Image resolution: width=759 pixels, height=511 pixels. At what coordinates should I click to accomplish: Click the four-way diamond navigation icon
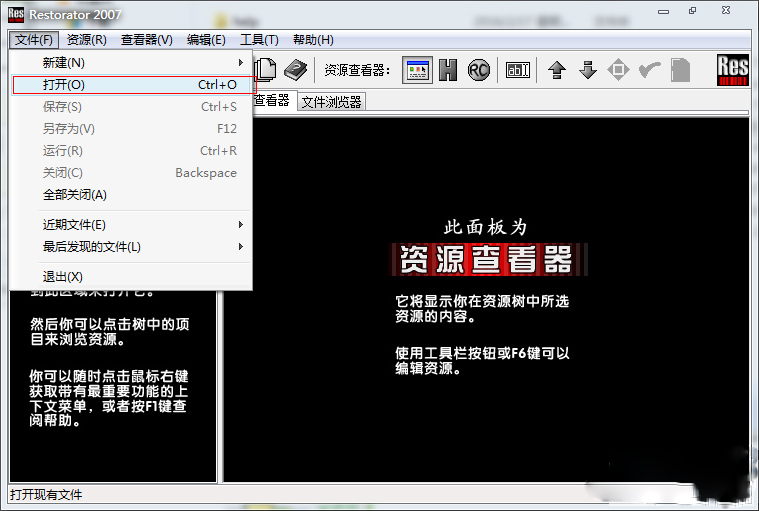click(619, 70)
